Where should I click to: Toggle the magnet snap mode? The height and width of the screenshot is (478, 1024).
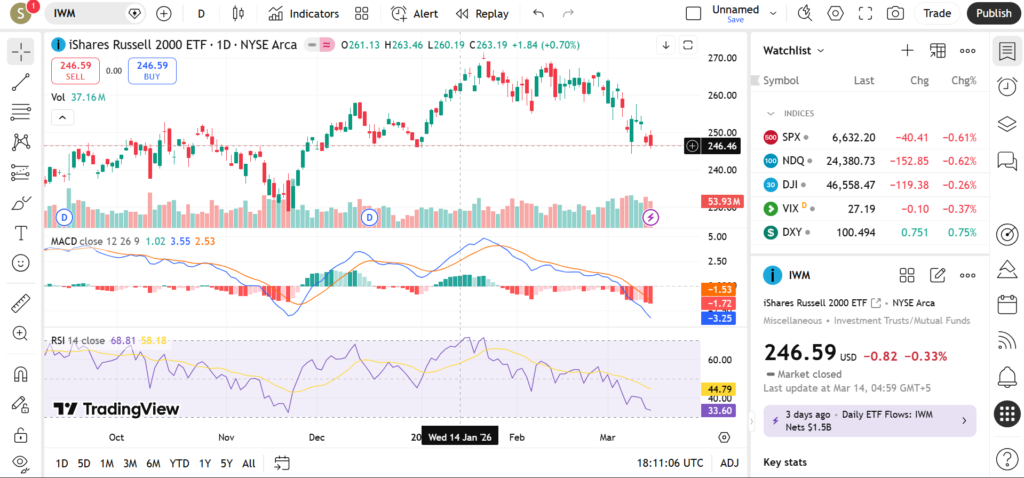pos(20,375)
